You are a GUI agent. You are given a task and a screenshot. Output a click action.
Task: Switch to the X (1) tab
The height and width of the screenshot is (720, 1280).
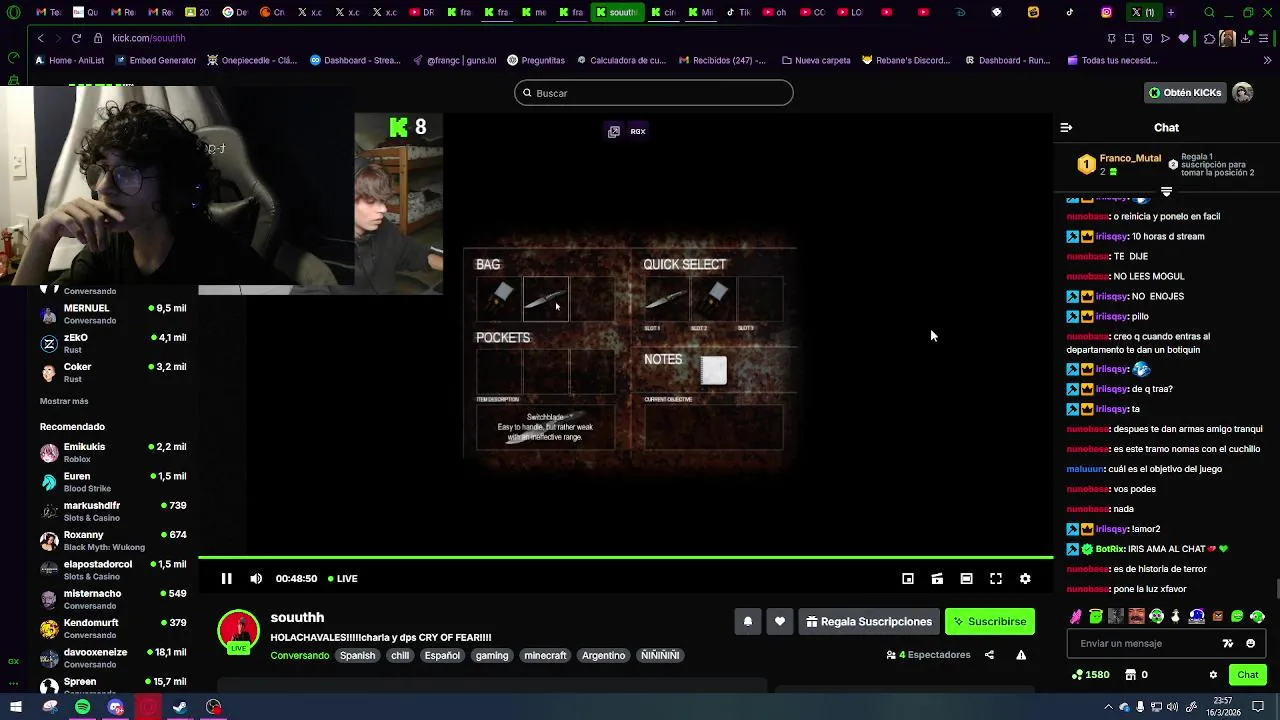[x=1142, y=12]
